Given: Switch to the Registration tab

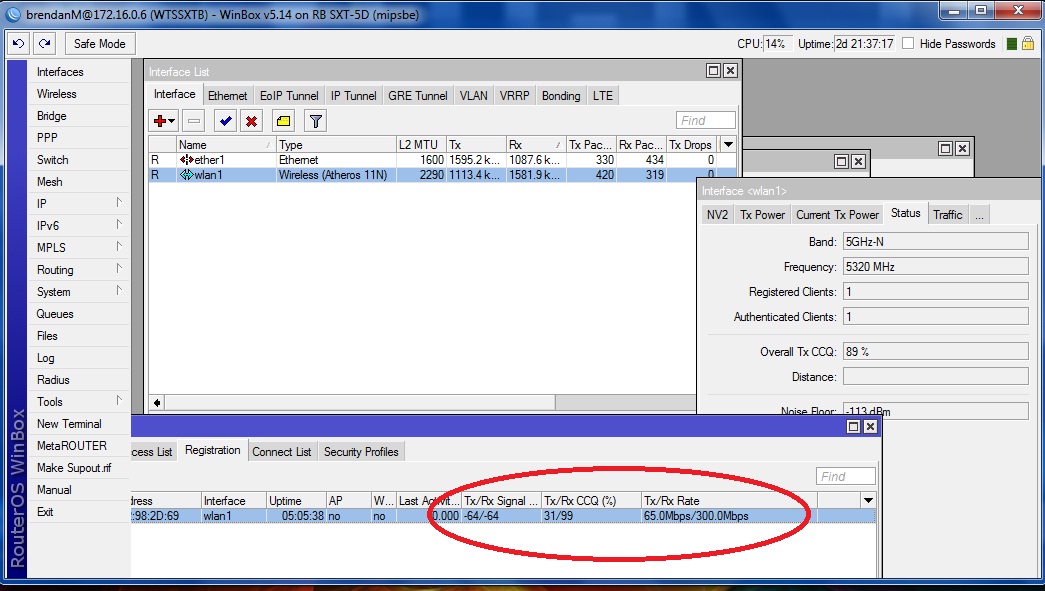Looking at the screenshot, I should [213, 450].
